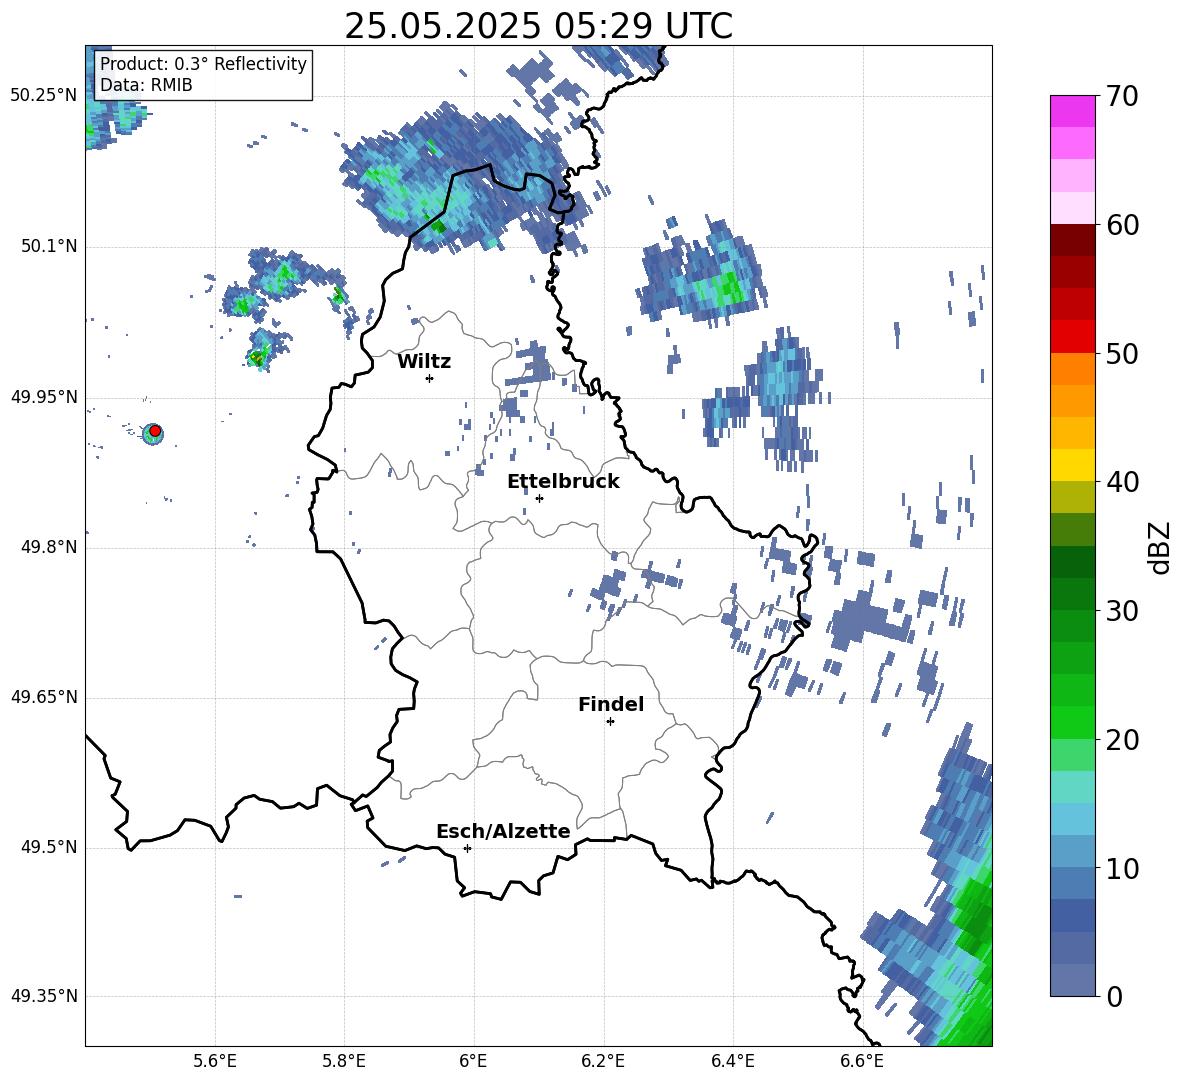Select the Wiltz city label
The height and width of the screenshot is (1081, 1184).
point(424,362)
